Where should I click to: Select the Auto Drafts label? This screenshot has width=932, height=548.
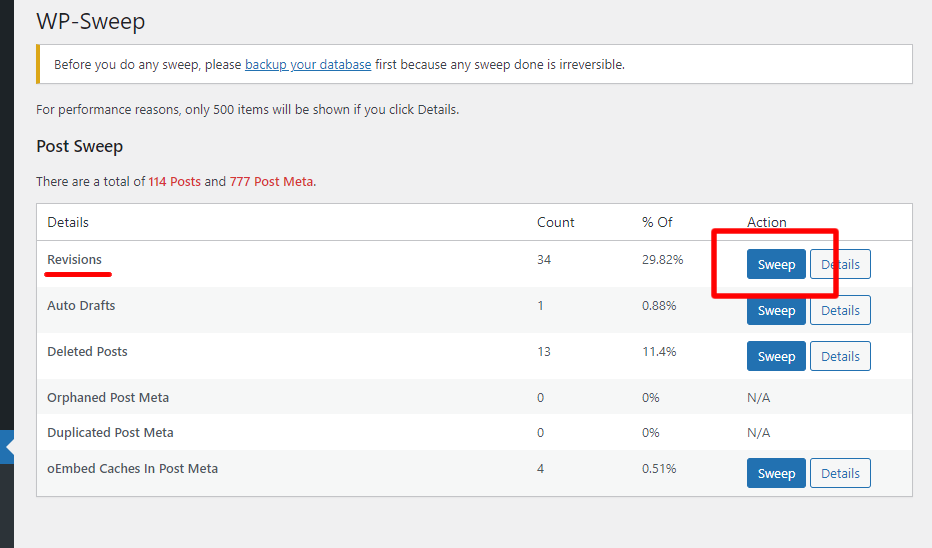(81, 306)
